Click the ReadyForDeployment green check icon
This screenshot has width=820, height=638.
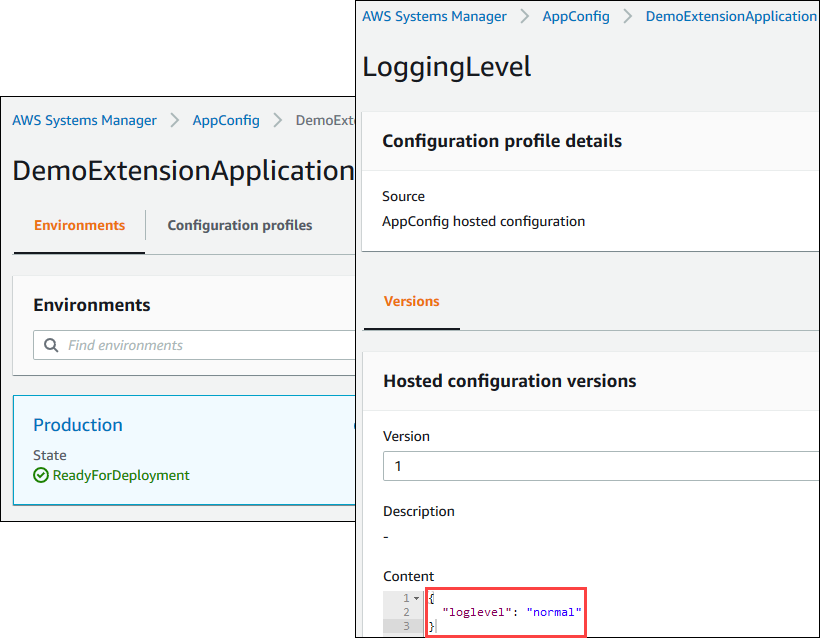point(41,475)
